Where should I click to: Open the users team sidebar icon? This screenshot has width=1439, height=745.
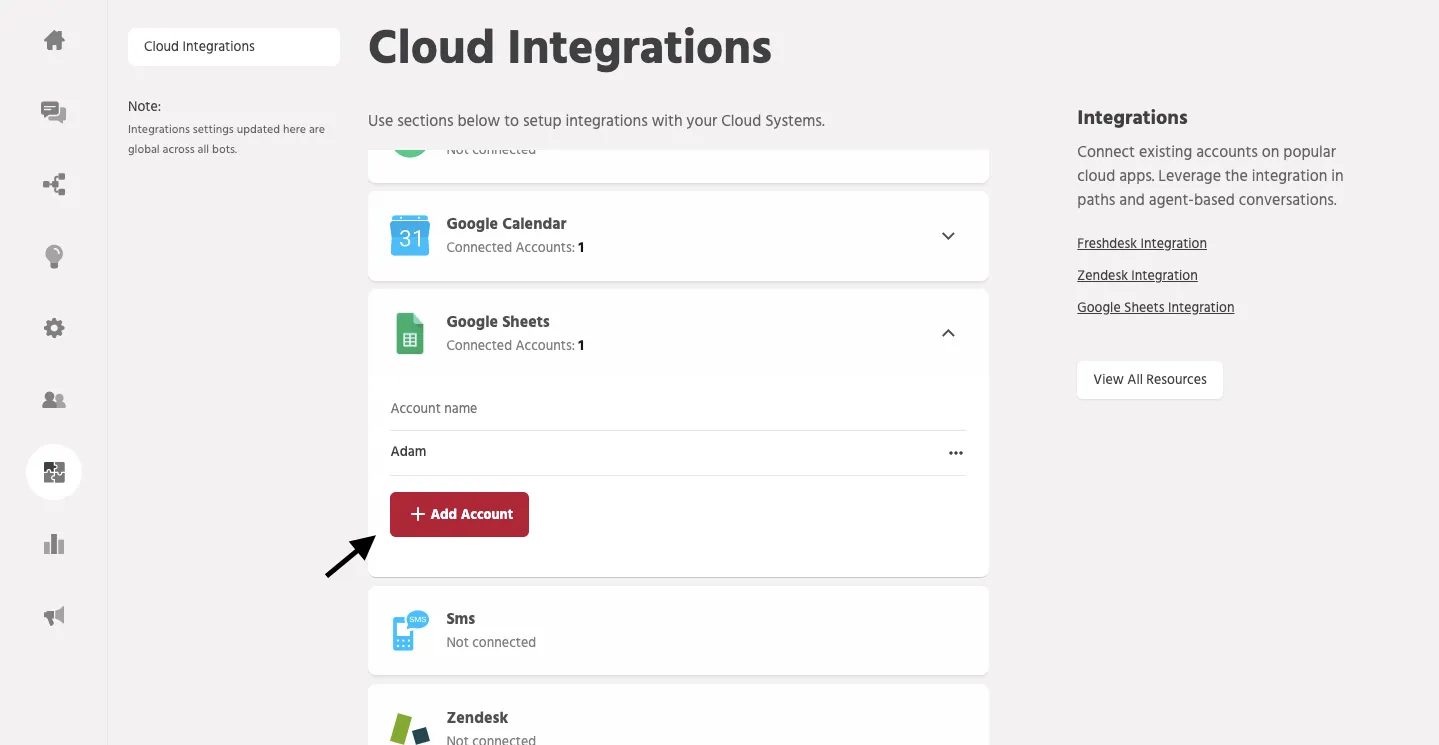click(x=54, y=400)
